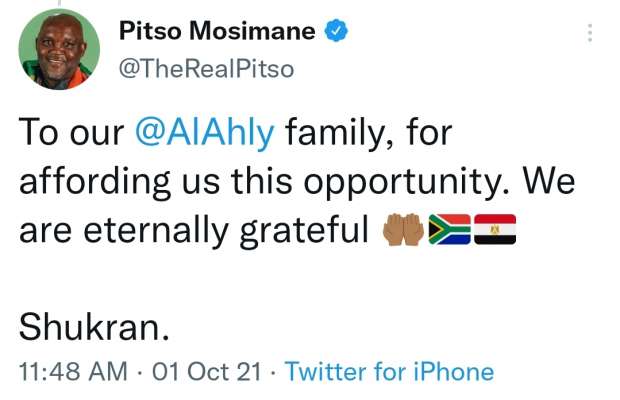This screenshot has height=400, width=620.
Task: Open the @AlAhly mention link
Action: point(204,133)
